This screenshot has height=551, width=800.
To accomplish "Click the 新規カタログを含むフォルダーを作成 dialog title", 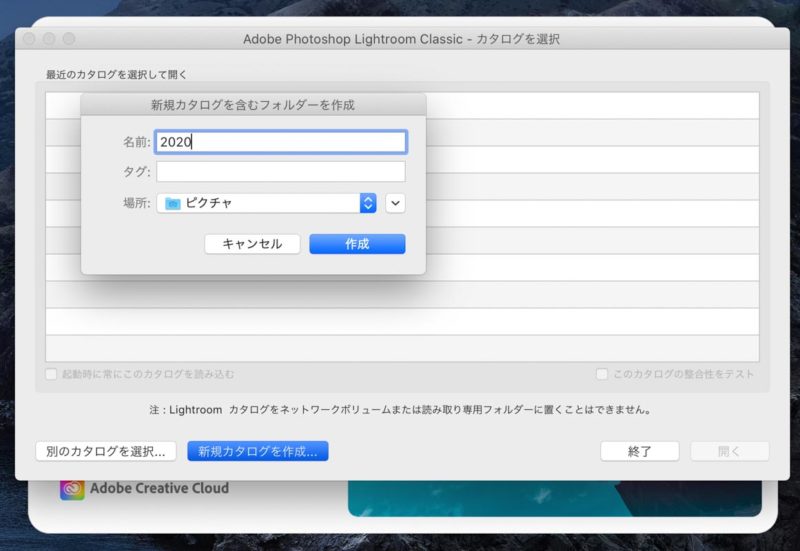I will pyautogui.click(x=253, y=105).
